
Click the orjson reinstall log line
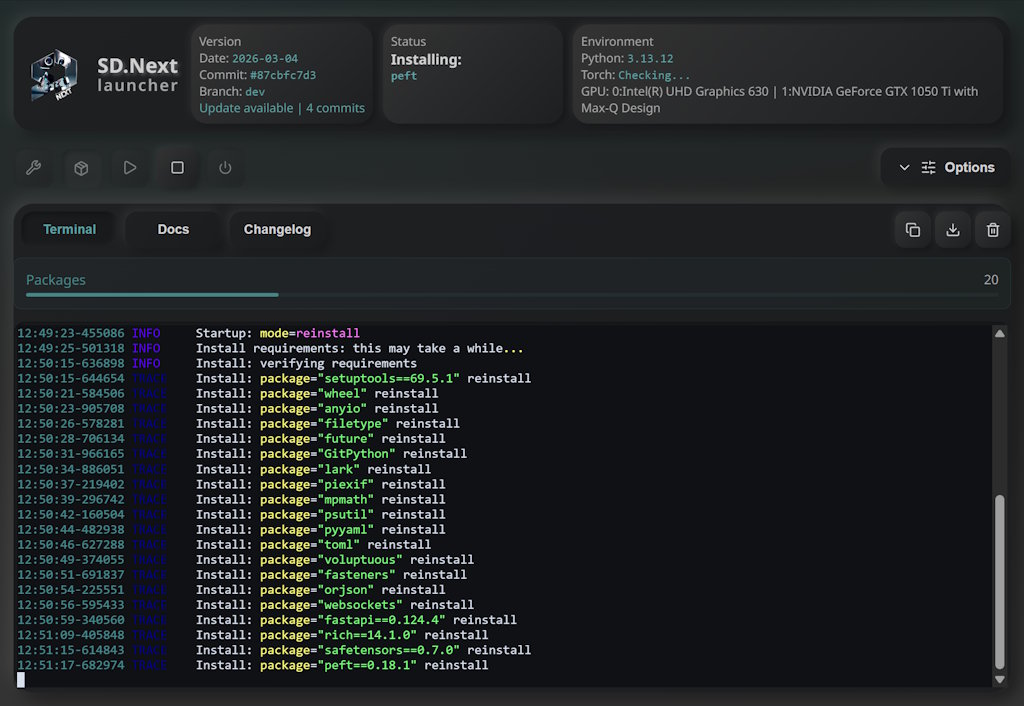[231, 589]
